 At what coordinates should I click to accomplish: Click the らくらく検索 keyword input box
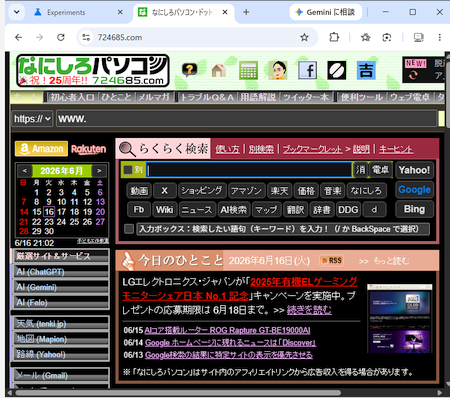[249, 170]
